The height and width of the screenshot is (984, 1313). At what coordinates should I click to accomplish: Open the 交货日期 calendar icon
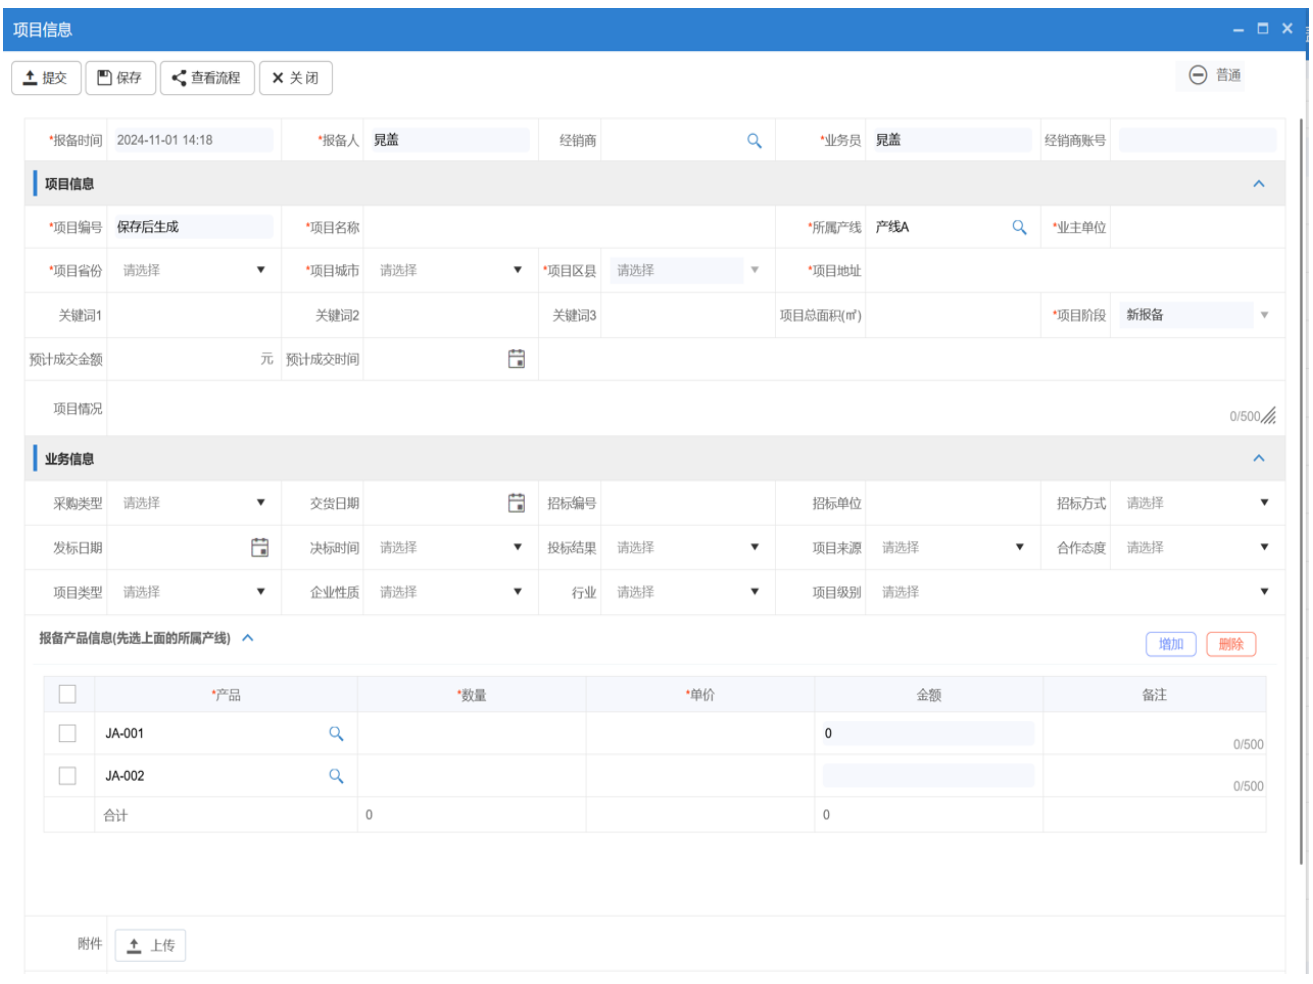[x=516, y=503]
